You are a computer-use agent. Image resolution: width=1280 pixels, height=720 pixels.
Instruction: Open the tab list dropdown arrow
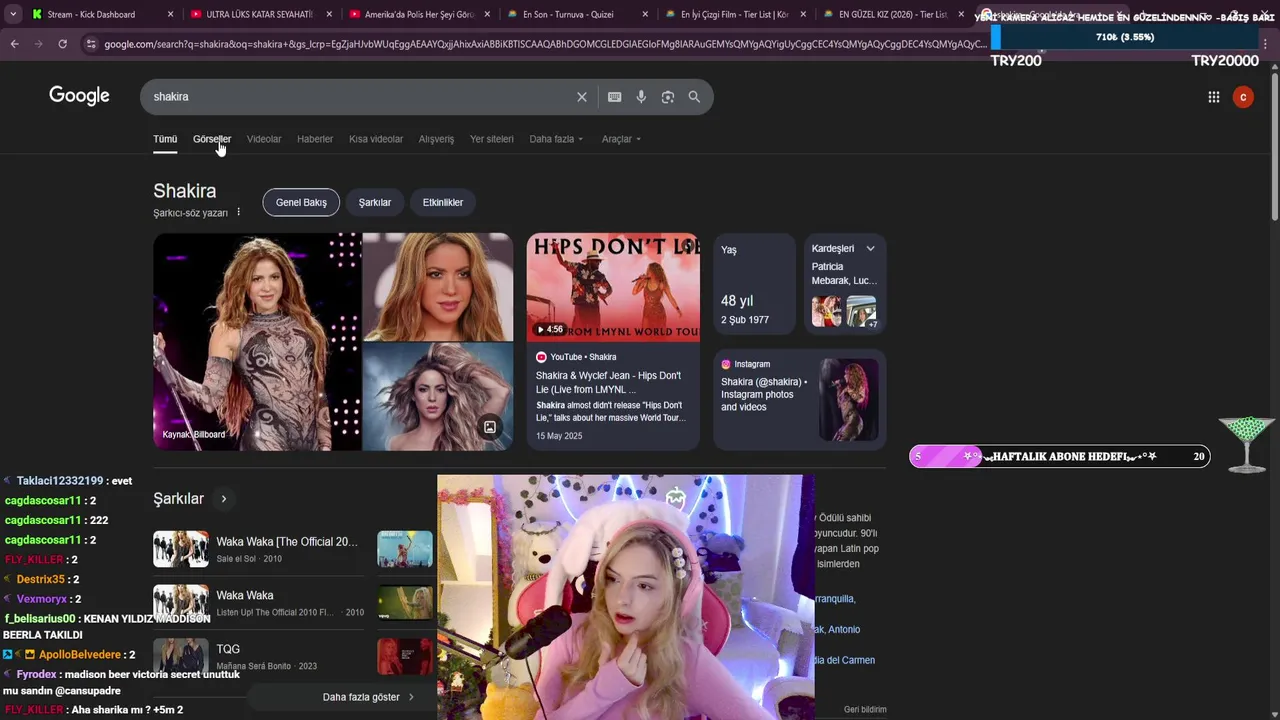13,14
